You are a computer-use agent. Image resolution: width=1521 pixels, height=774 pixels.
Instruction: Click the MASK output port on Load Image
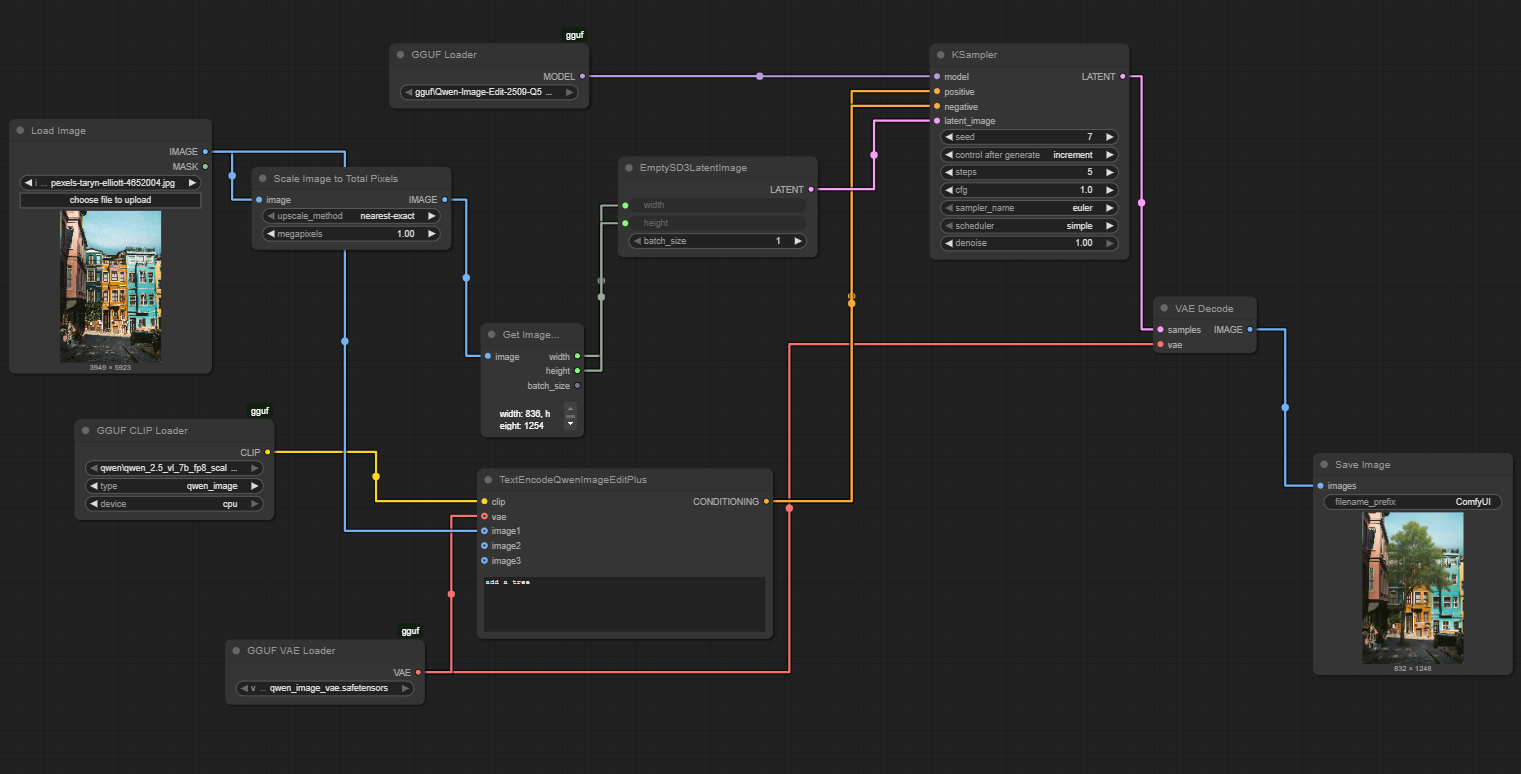tap(205, 167)
